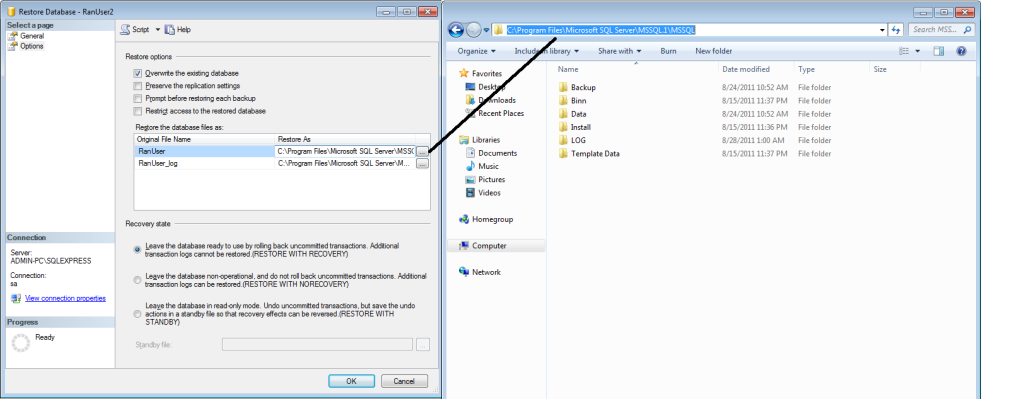Open View connection properties link
This screenshot has width=1022, height=399.
pos(65,299)
